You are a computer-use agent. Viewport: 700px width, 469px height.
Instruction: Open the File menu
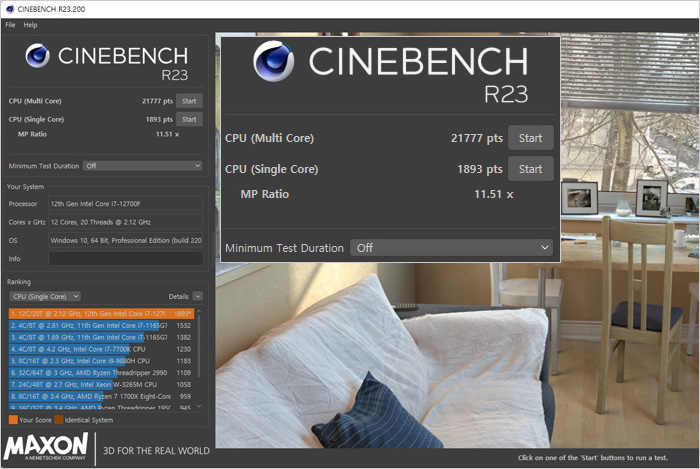coord(10,24)
